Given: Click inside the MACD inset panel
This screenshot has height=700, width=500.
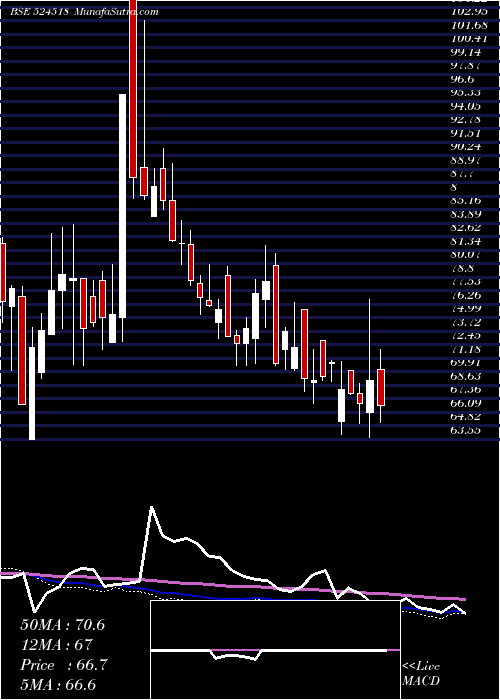Looking at the screenshot, I should (x=275, y=650).
